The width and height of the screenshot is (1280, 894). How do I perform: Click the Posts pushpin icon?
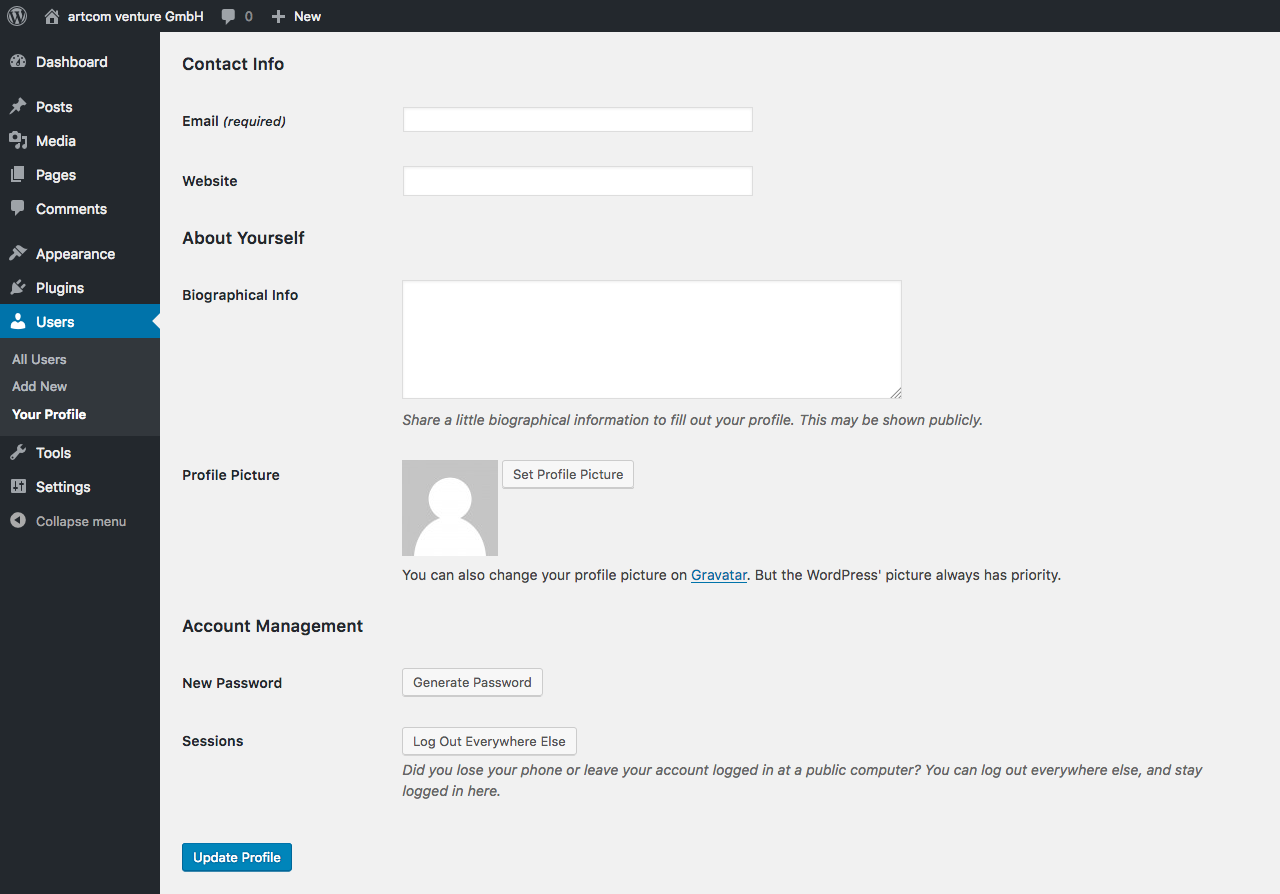coord(18,107)
